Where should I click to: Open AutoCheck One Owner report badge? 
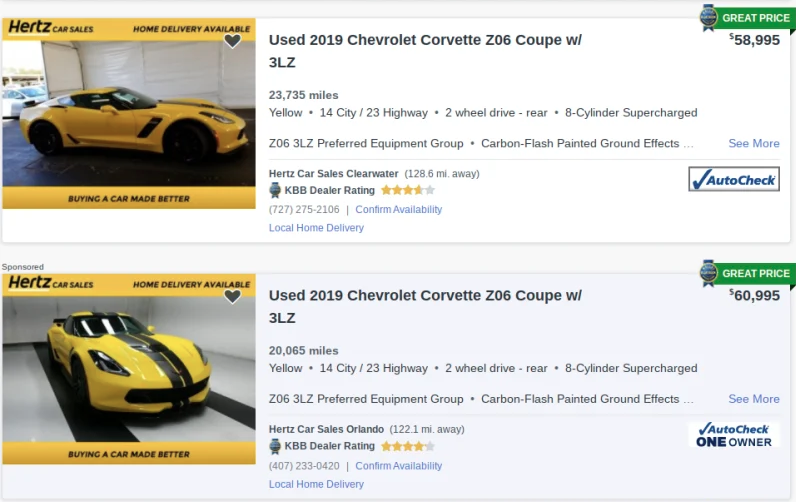(x=734, y=435)
